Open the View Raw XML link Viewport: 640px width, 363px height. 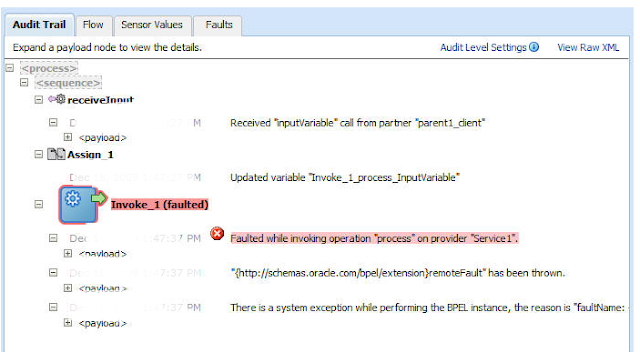(588, 47)
